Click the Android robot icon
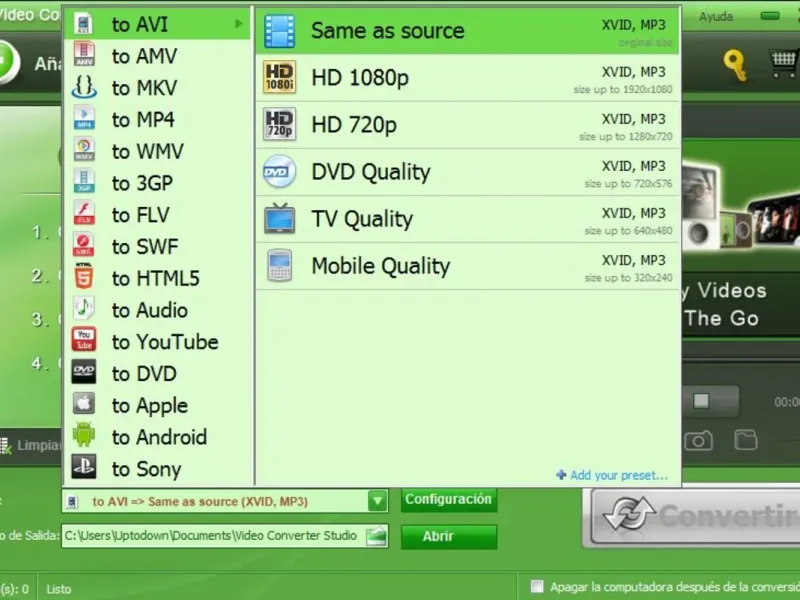This screenshot has width=800, height=600. (84, 435)
